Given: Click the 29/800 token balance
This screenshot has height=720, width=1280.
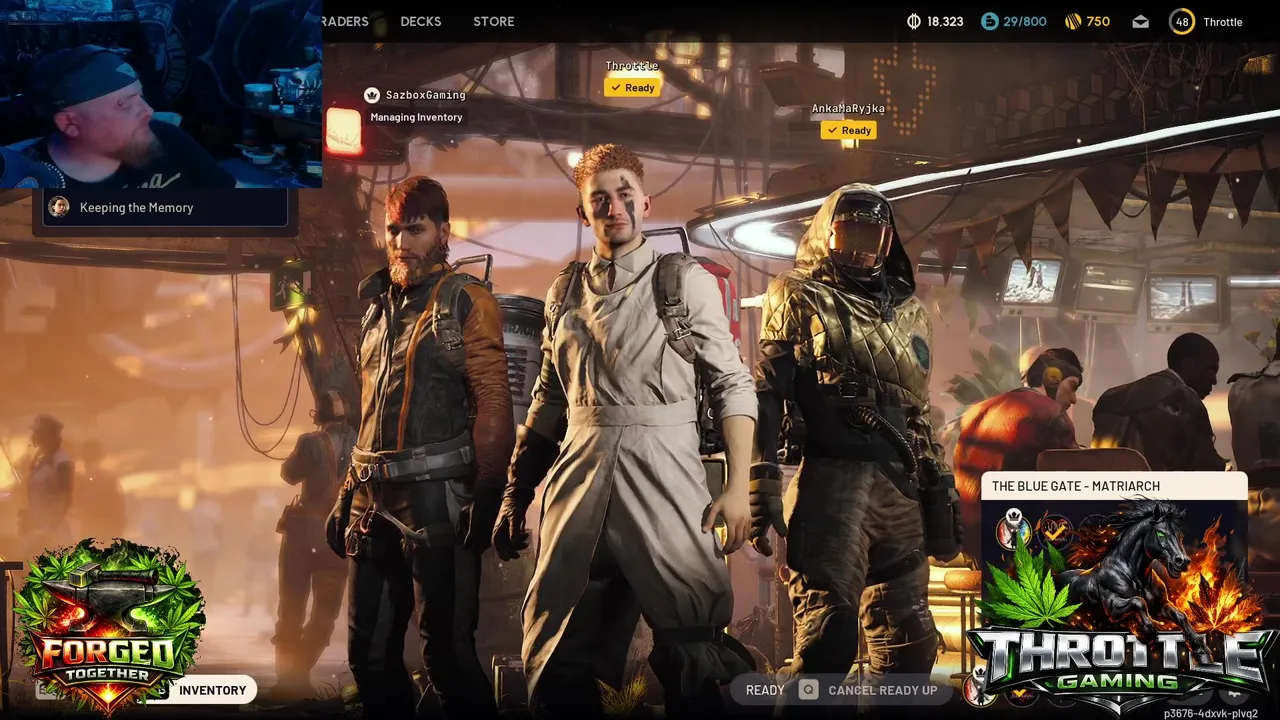Looking at the screenshot, I should (x=1025, y=22).
